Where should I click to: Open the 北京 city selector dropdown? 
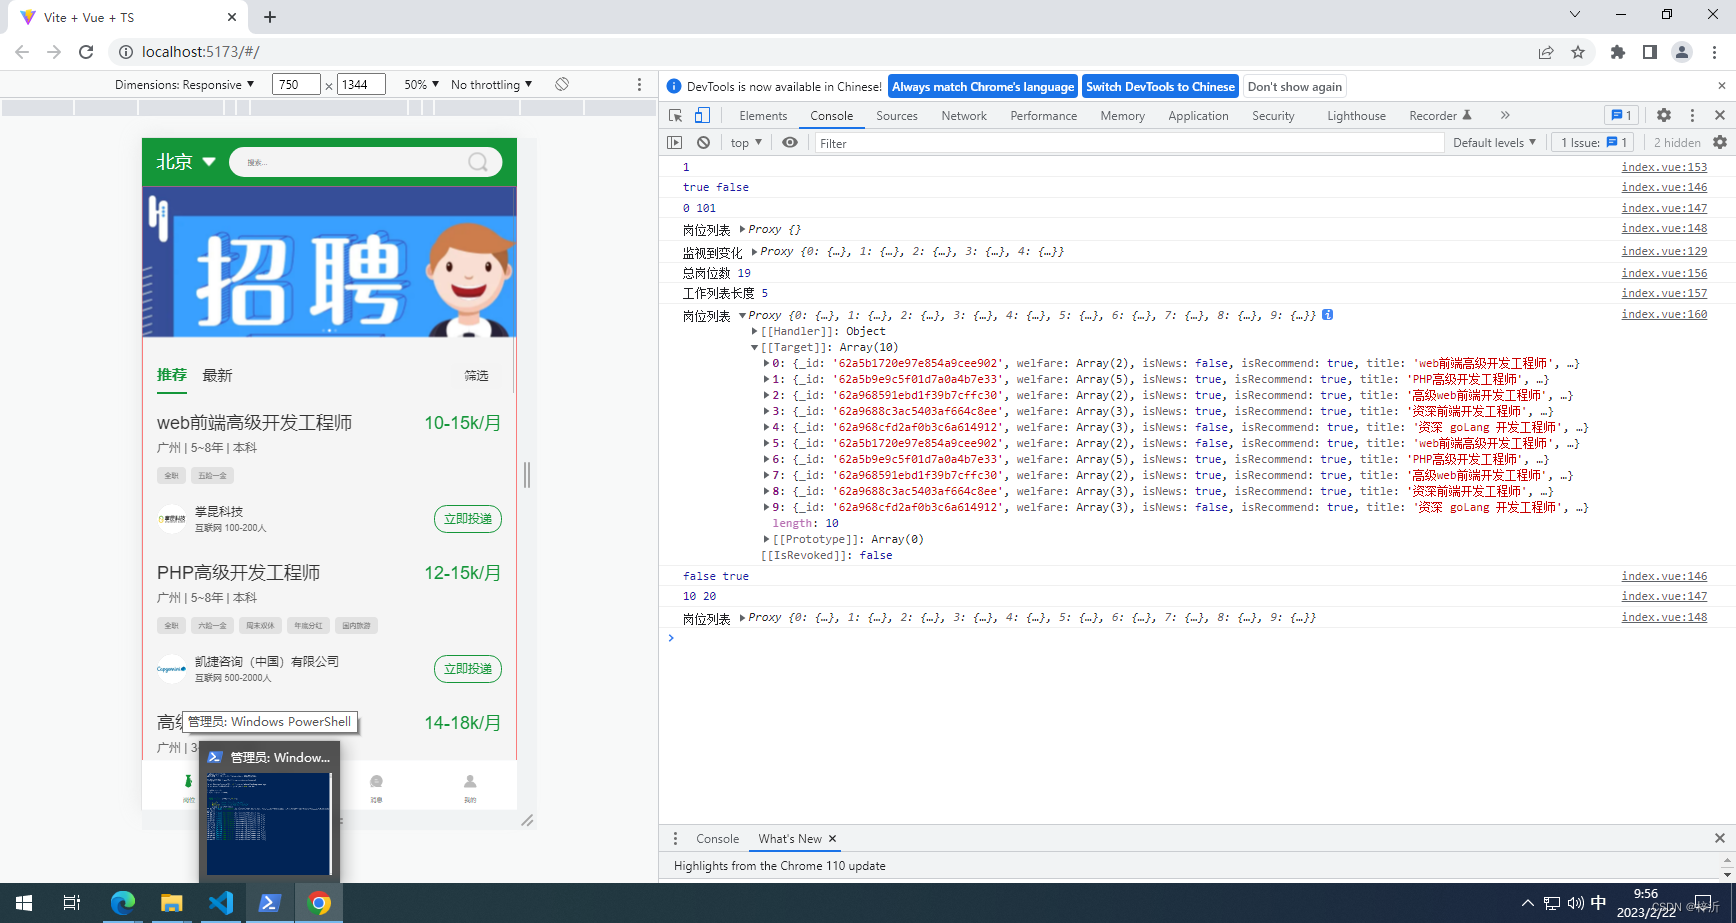[x=183, y=161]
